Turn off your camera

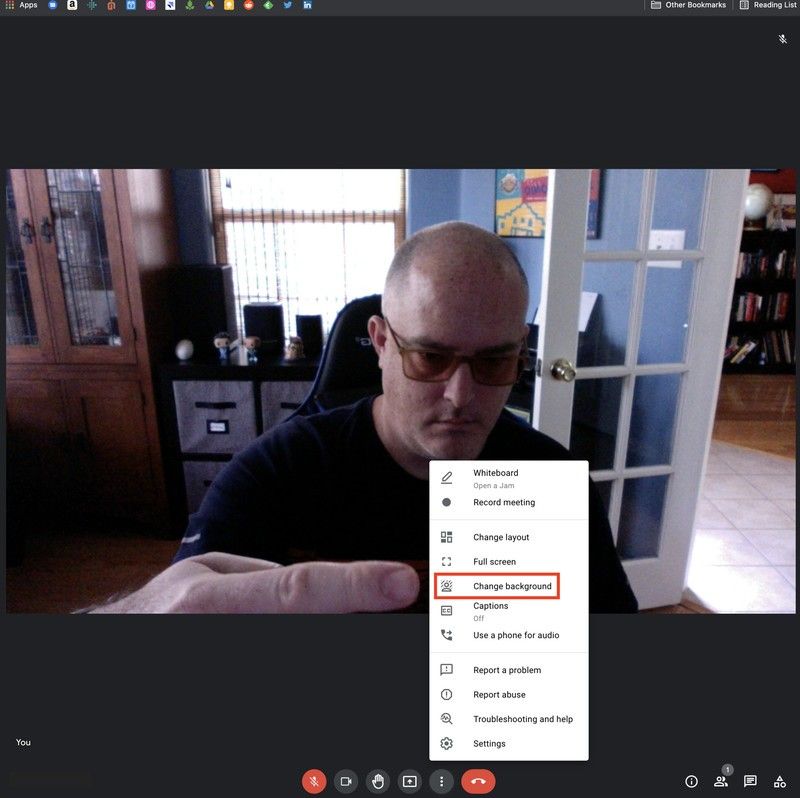345,781
